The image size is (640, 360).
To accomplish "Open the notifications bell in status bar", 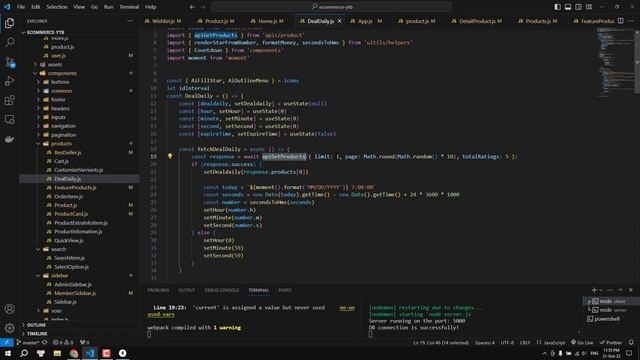I will (x=631, y=342).
